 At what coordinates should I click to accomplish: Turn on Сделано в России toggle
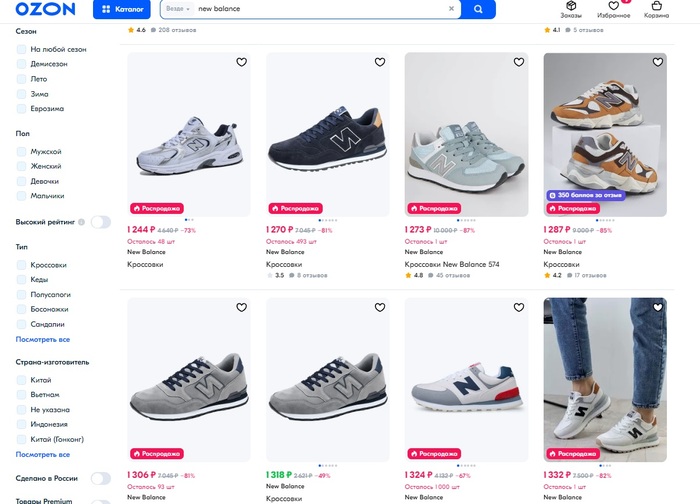100,479
